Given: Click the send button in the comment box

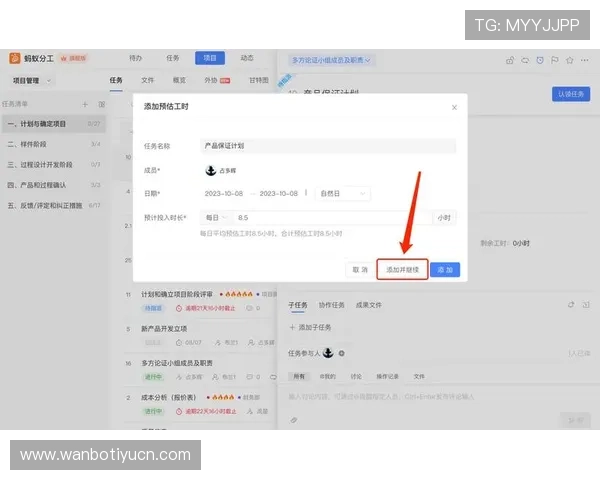Looking at the screenshot, I should pos(576,420).
